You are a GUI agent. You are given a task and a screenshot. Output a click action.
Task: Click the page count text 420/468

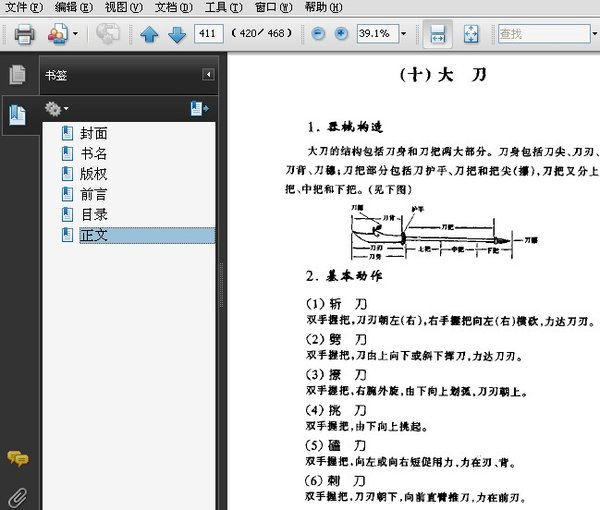pyautogui.click(x=262, y=34)
